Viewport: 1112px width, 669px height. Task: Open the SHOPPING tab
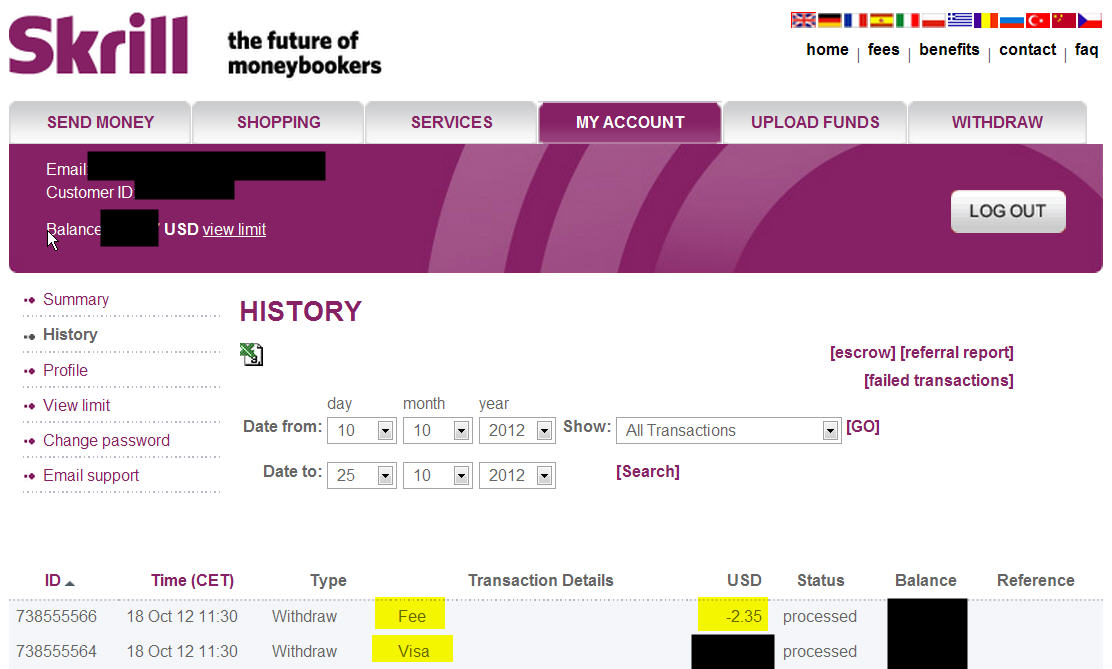pyautogui.click(x=278, y=122)
